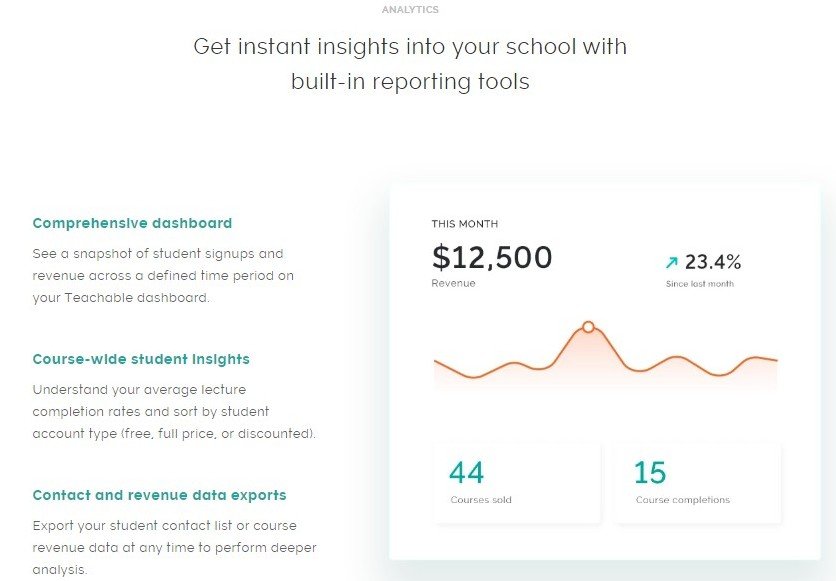Click the Comprehensive dashboard heading
The height and width of the screenshot is (581, 836).
point(132,223)
